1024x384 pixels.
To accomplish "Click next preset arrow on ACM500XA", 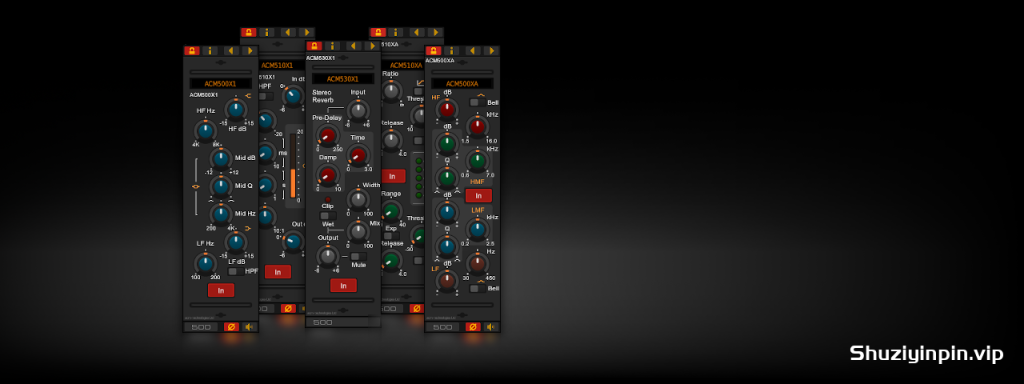I will [490, 50].
